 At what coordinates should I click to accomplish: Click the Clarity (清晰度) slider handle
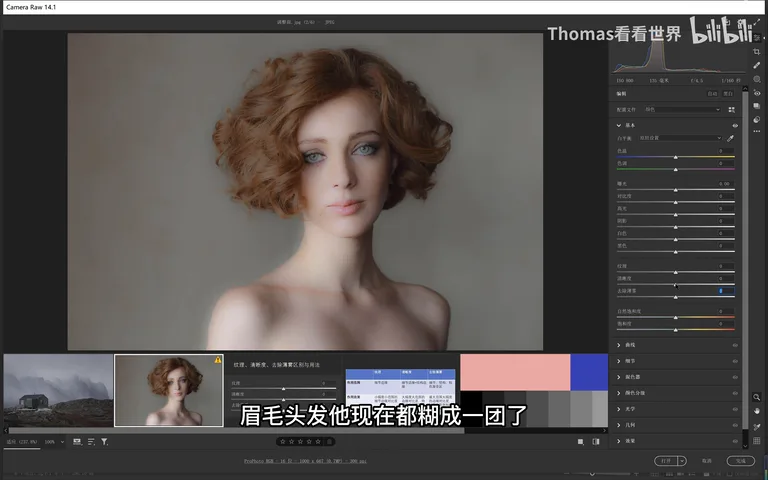click(675, 285)
